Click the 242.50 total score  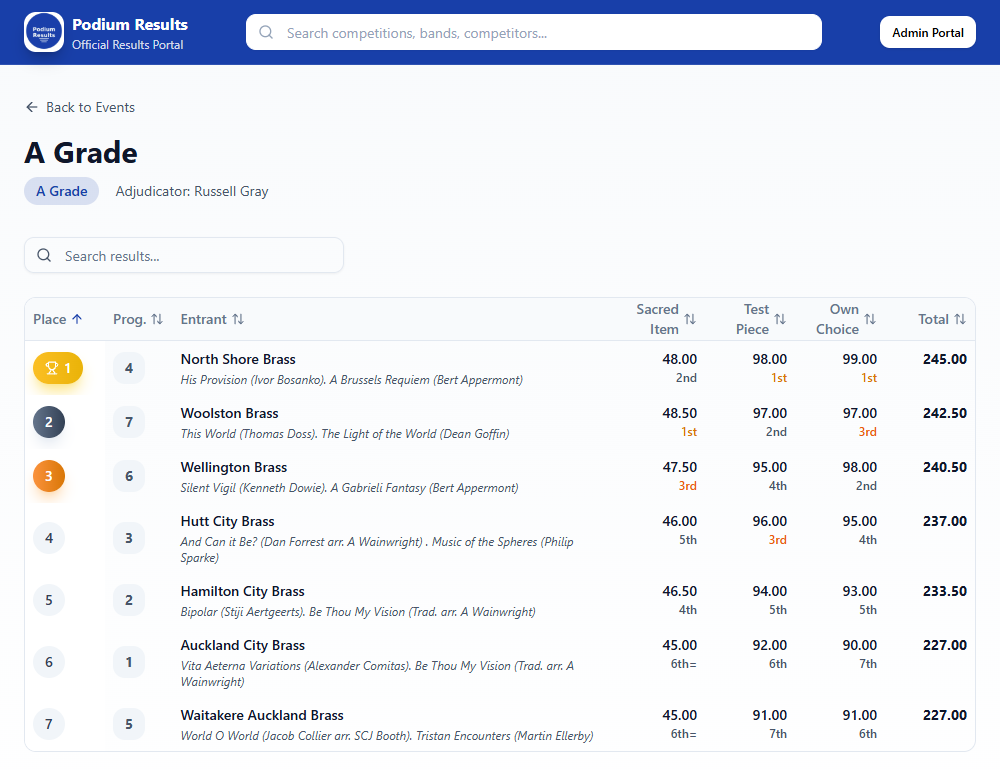pyautogui.click(x=945, y=413)
